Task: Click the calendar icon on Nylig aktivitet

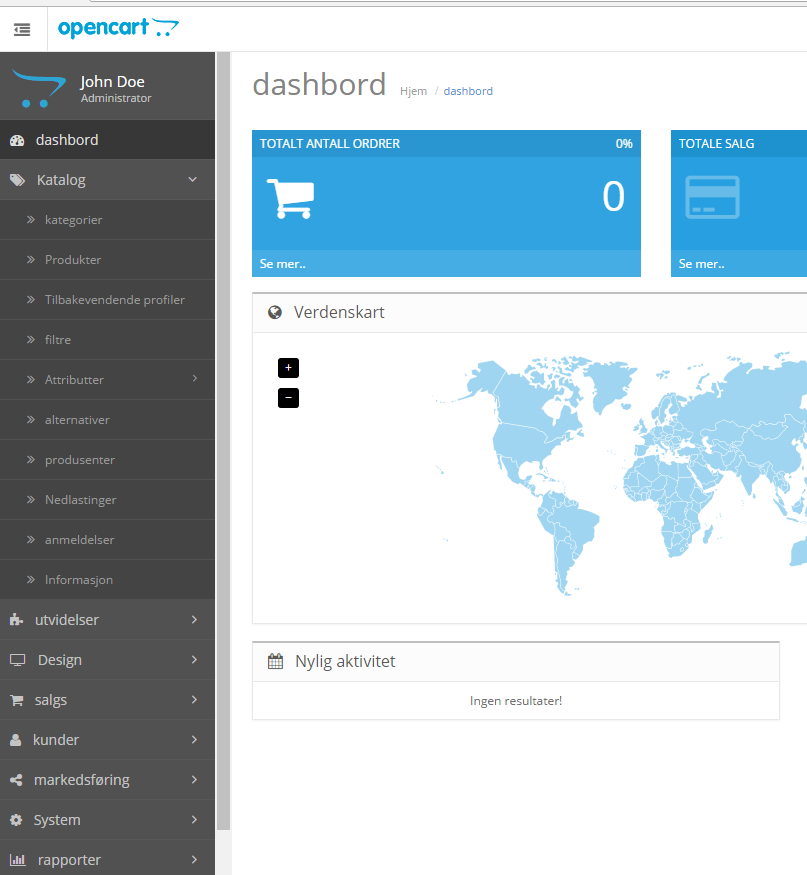Action: (274, 661)
